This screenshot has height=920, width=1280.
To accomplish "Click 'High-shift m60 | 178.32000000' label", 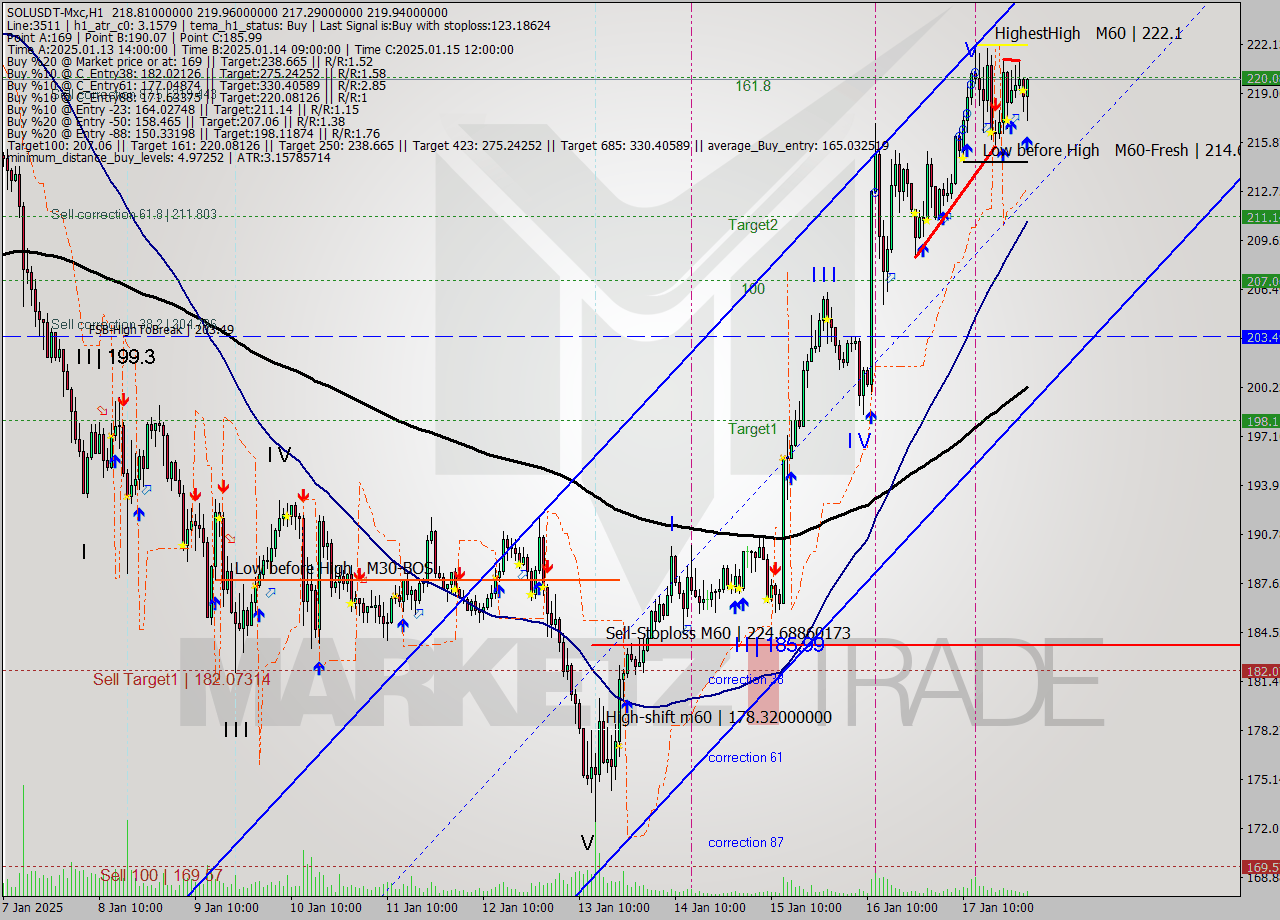I will click(x=718, y=717).
